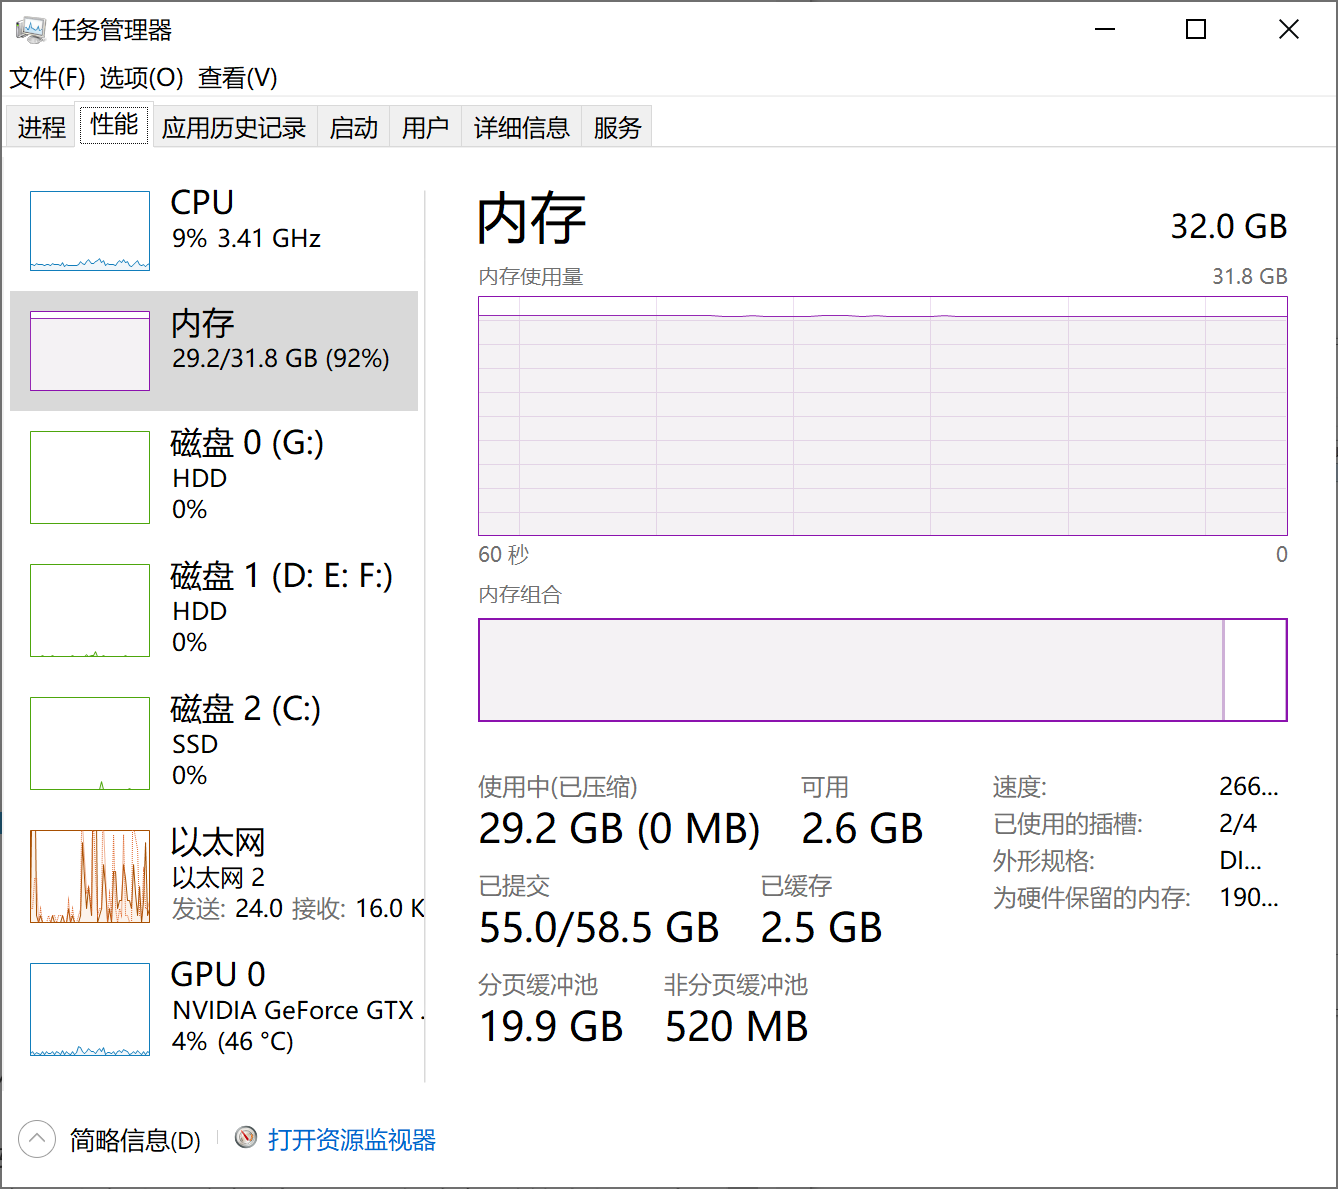The image size is (1338, 1189).
Task: Expand the 查看(V) menu
Action: 238,78
